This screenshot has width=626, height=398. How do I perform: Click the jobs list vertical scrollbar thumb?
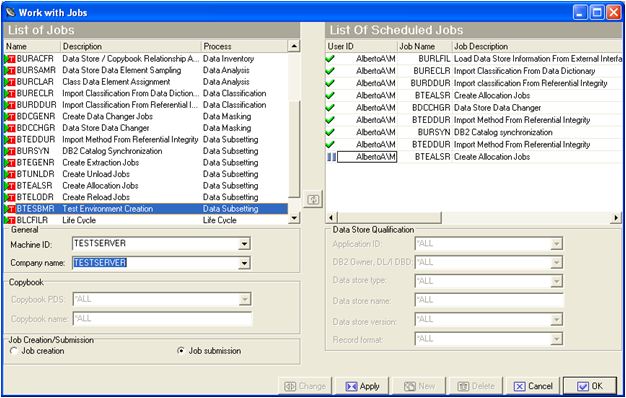coord(294,149)
